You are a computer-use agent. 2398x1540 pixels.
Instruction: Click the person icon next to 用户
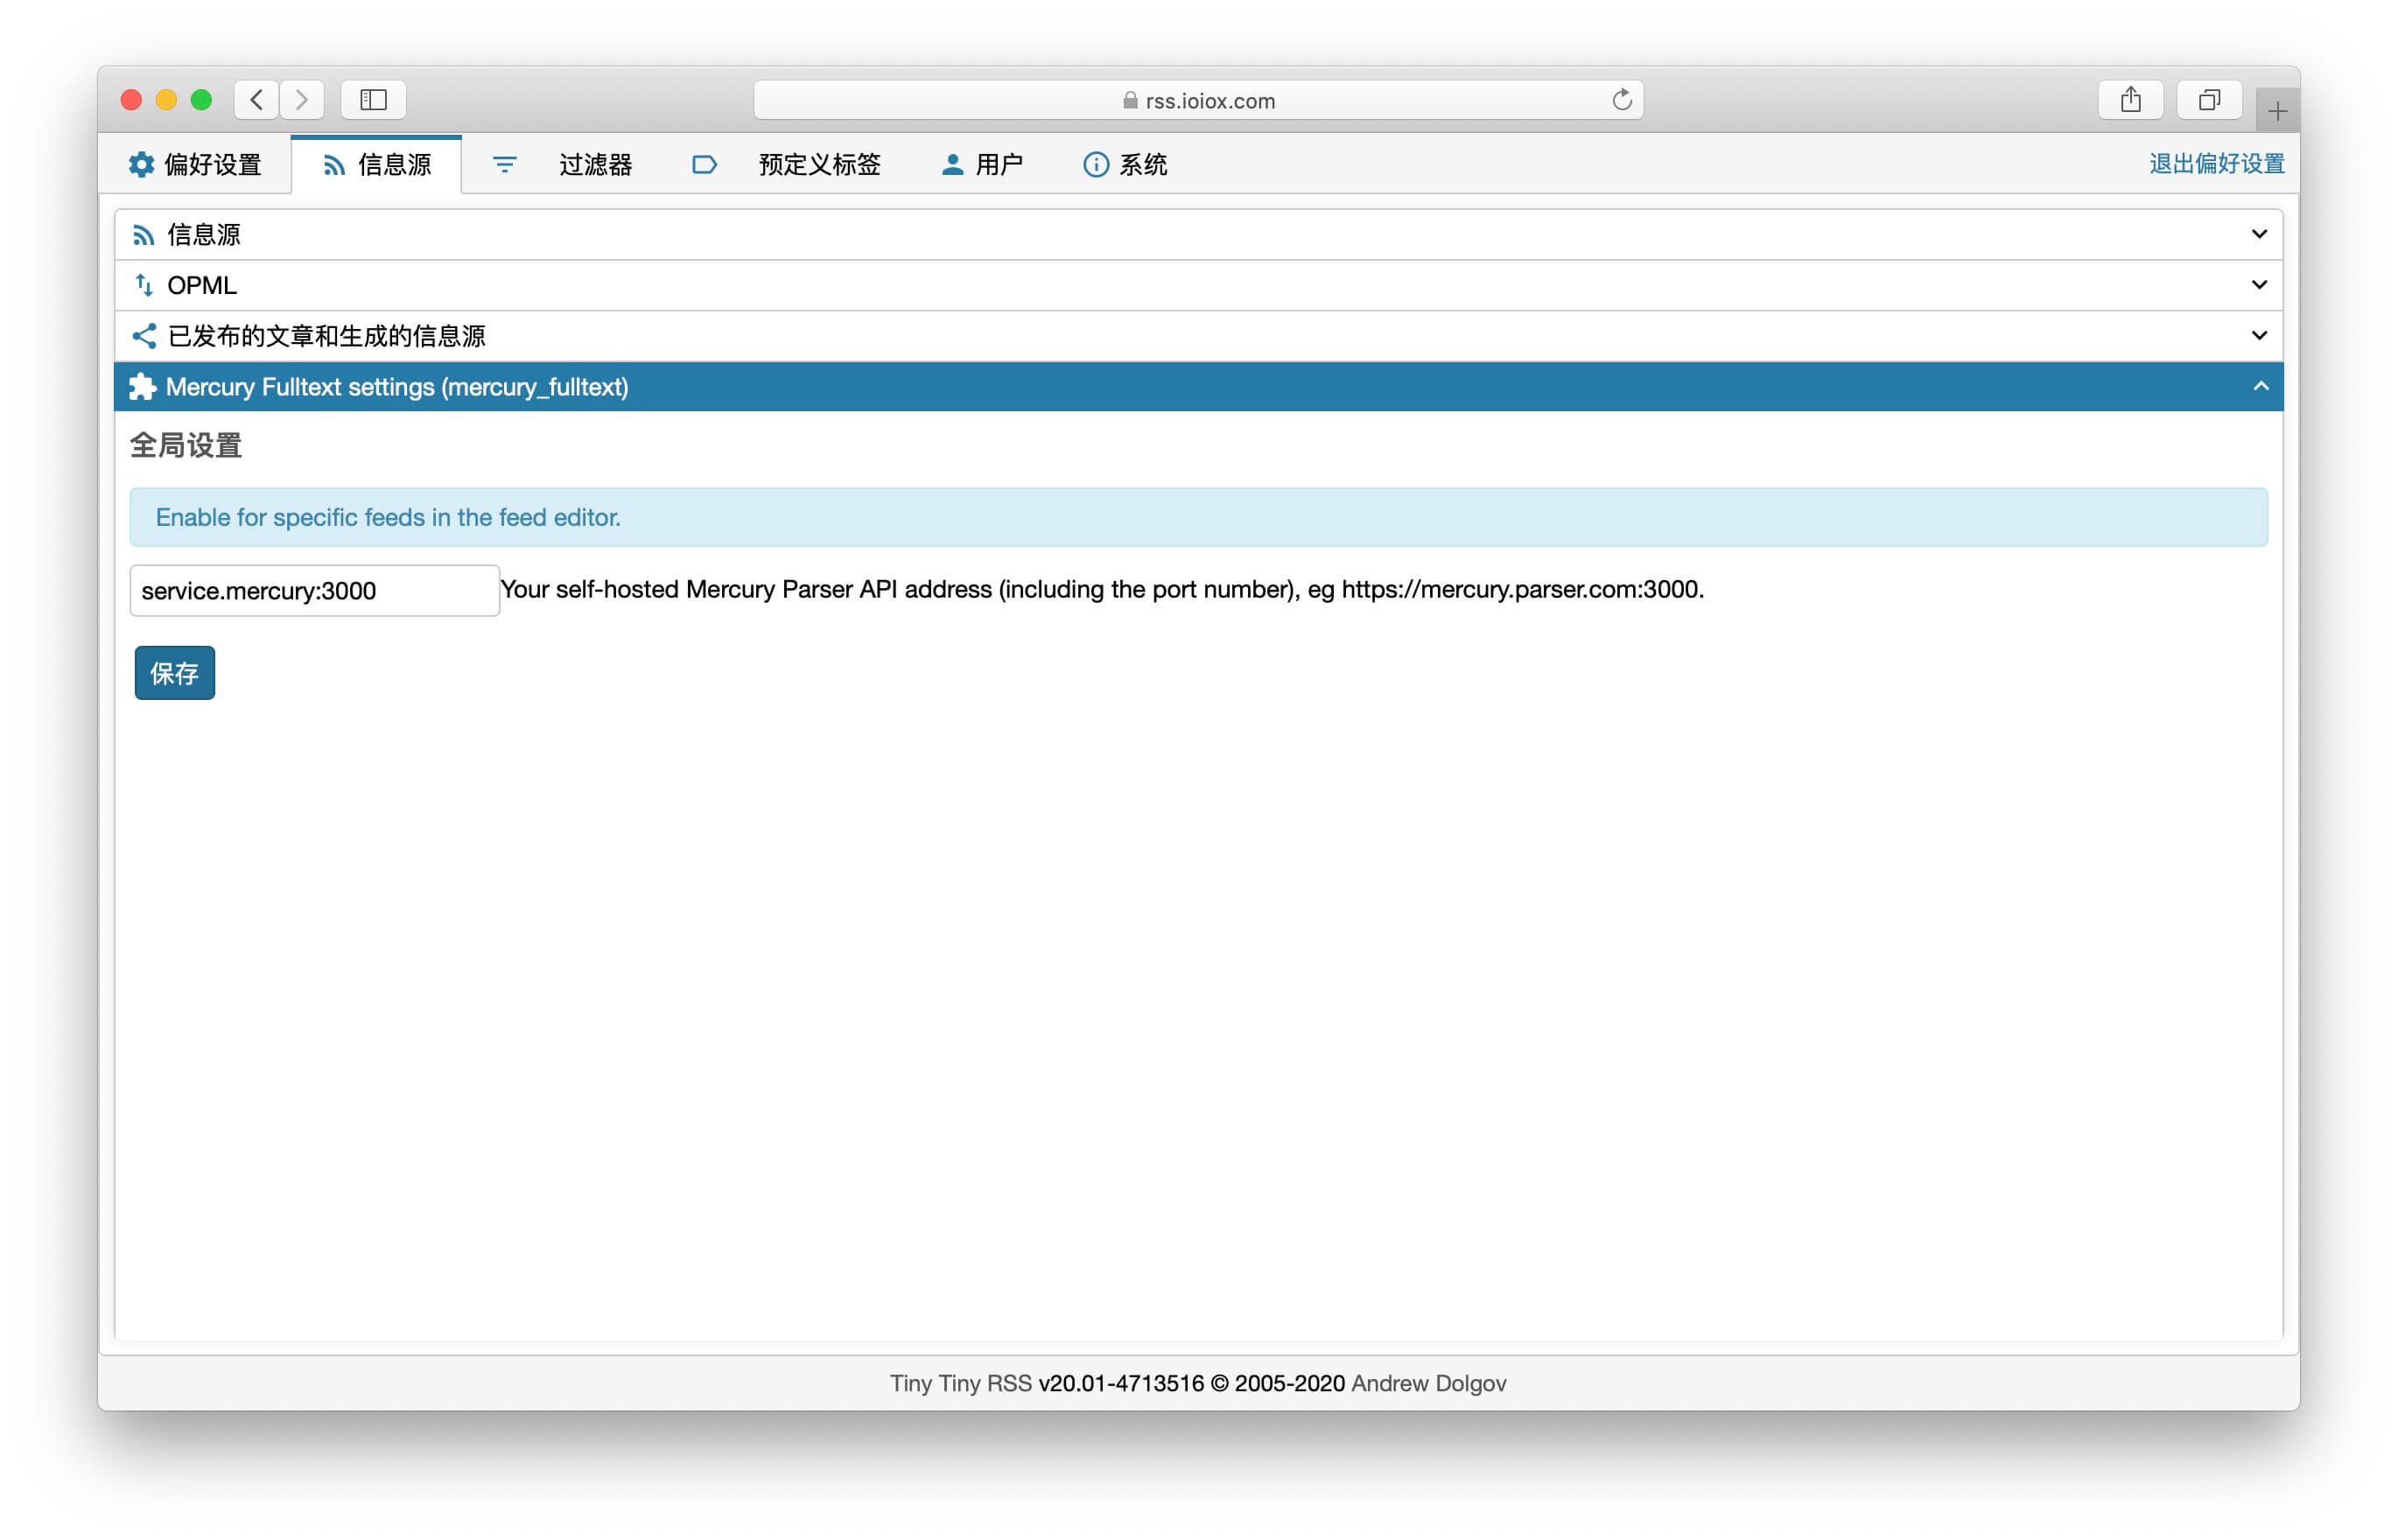(952, 164)
